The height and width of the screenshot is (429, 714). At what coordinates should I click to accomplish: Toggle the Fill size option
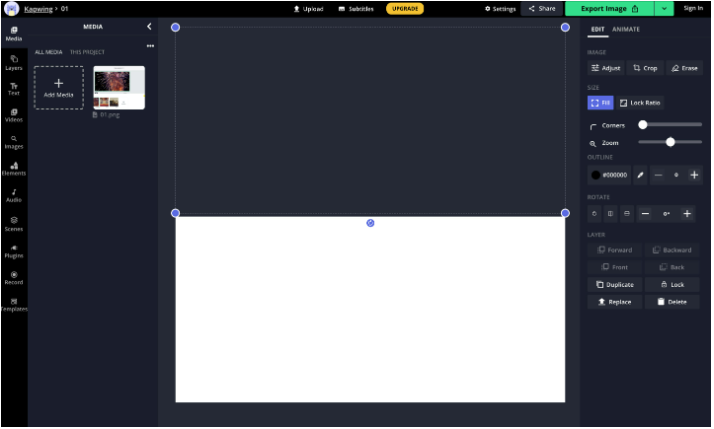click(600, 102)
